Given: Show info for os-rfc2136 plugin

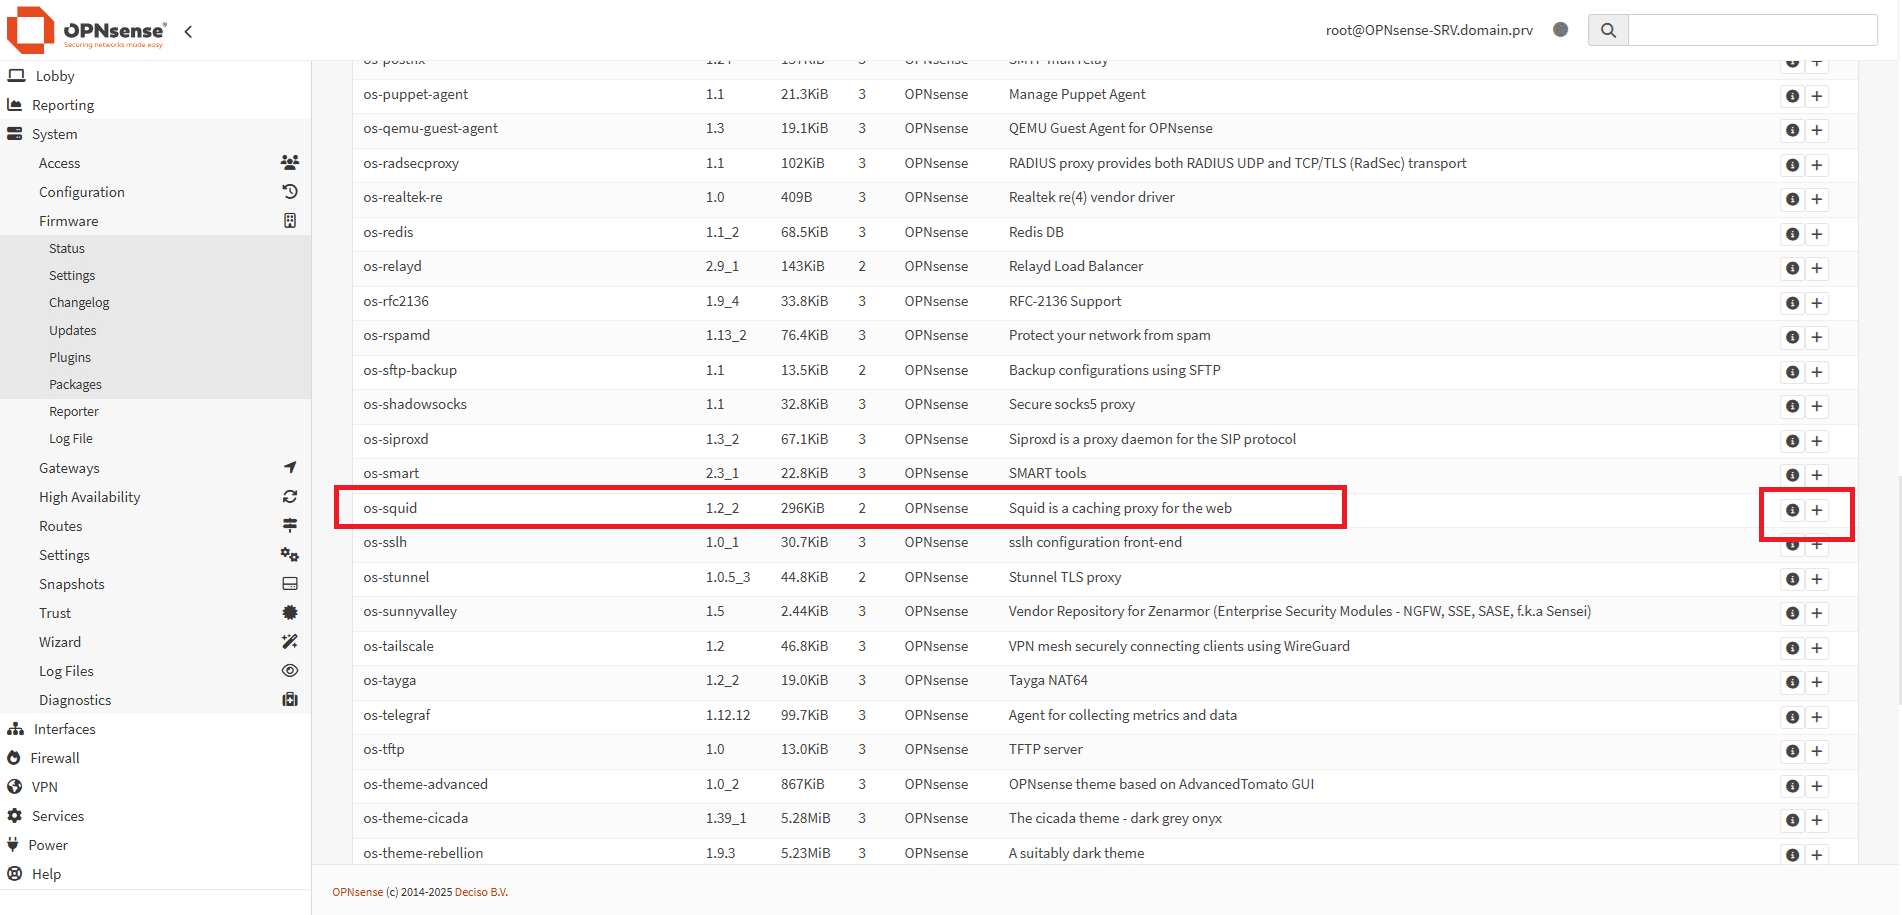Looking at the screenshot, I should pyautogui.click(x=1792, y=303).
